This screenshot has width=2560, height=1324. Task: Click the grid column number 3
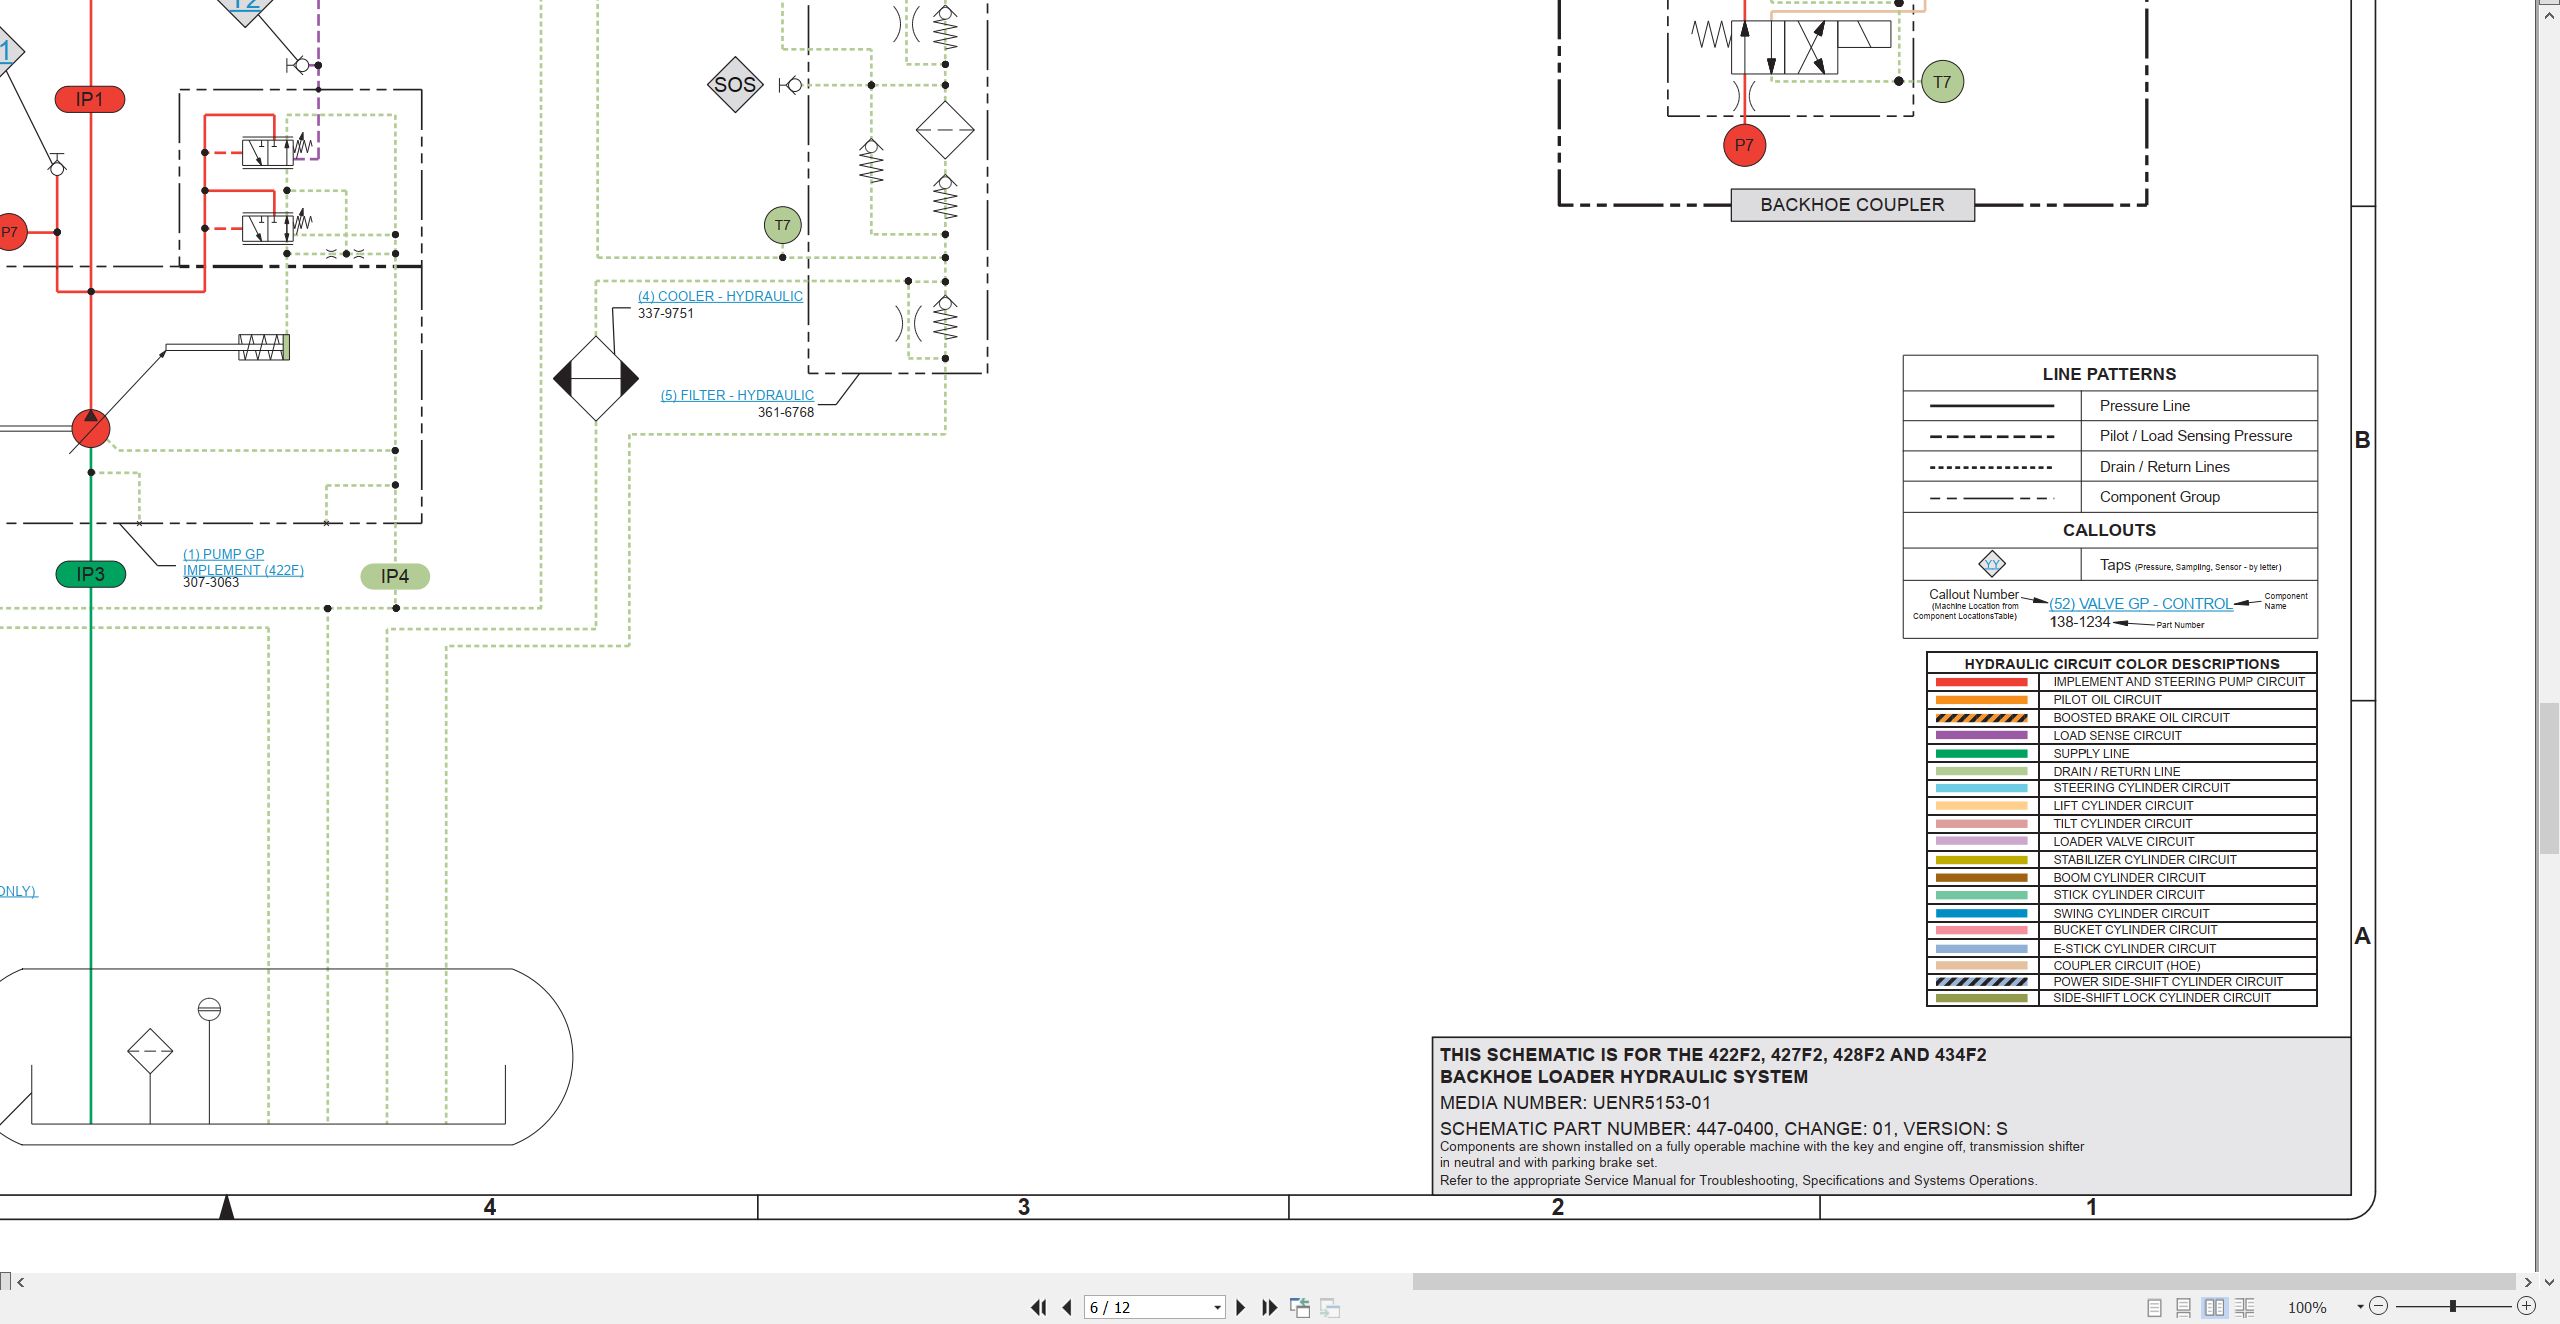click(1023, 1207)
